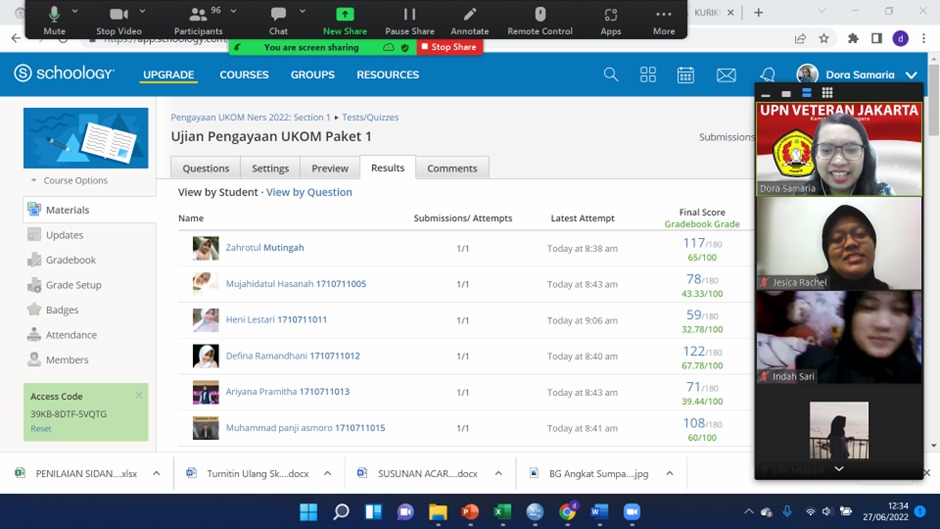
Task: Open Gradebook in the course sidebar
Action: click(71, 260)
